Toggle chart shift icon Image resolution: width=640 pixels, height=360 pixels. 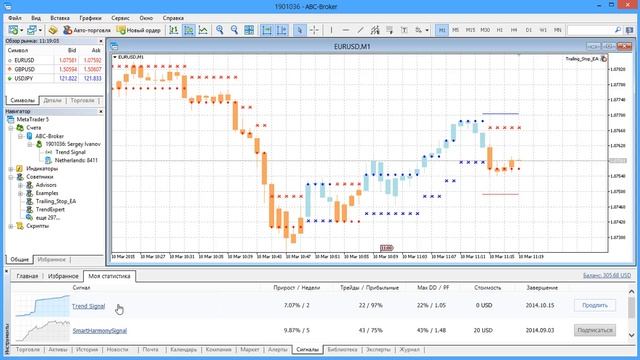pyautogui.click(x=282, y=30)
